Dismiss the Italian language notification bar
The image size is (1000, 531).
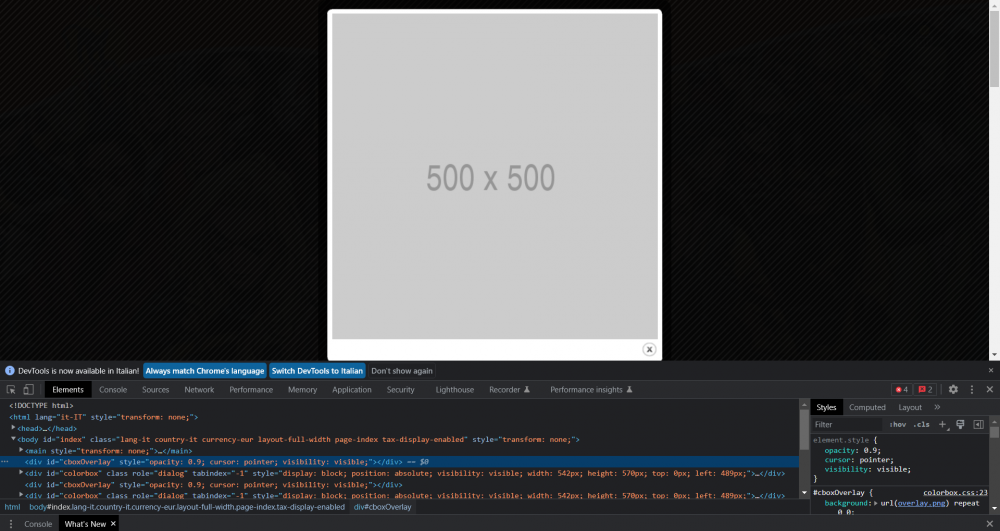(990, 370)
